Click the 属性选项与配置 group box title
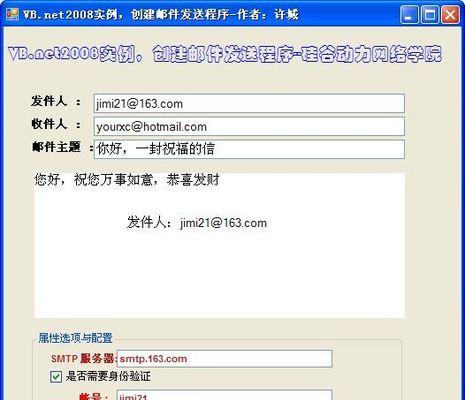This screenshot has height=400, width=465. click(75, 338)
